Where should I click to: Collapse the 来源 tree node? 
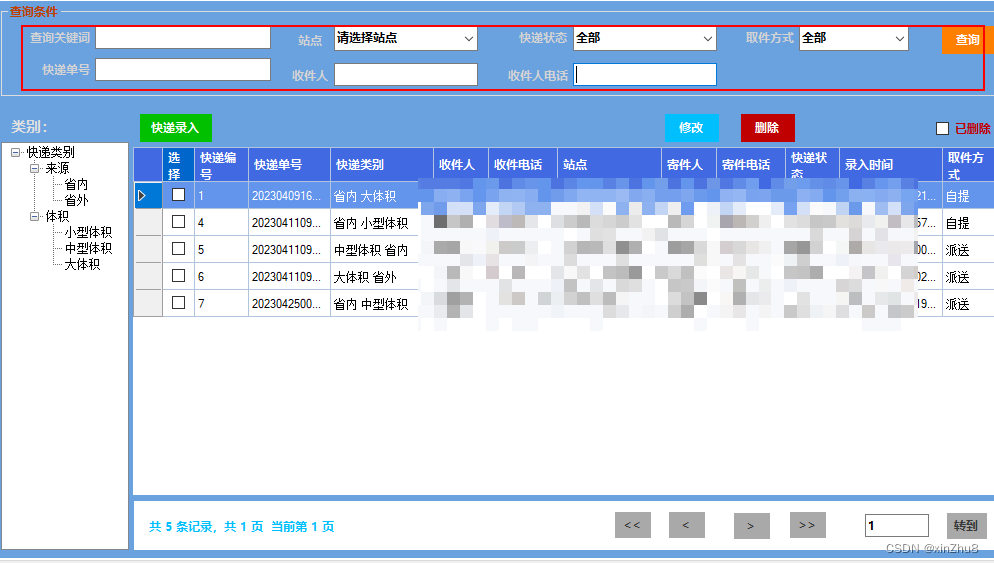pos(35,168)
